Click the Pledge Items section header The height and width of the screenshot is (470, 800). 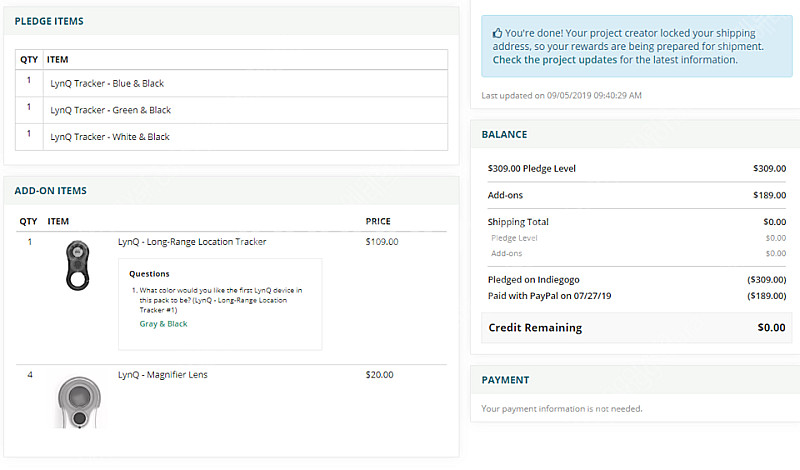49,21
